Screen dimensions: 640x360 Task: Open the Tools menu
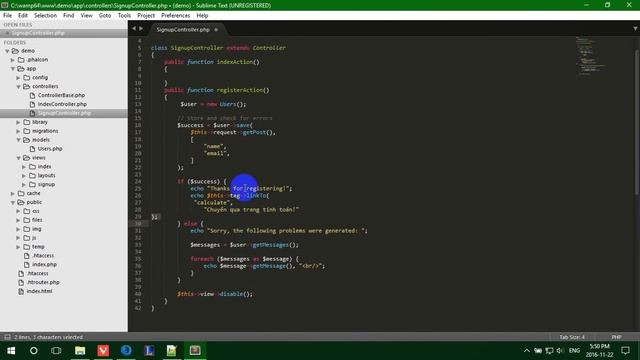[x=124, y=16]
